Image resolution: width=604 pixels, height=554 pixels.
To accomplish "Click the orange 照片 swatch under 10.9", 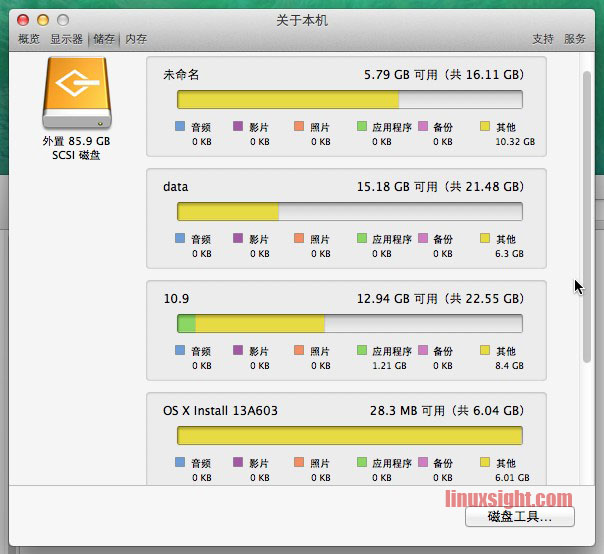I will coord(299,350).
